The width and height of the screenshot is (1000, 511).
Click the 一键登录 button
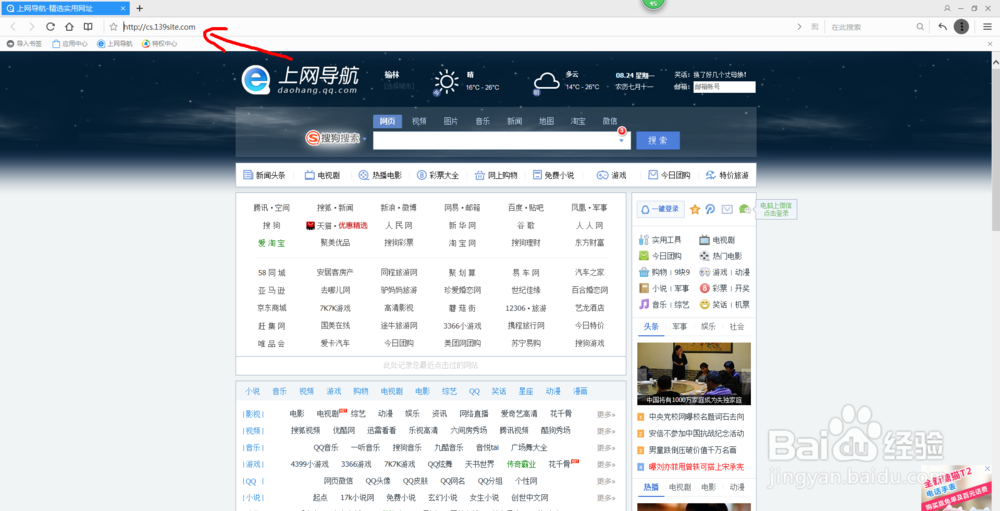661,209
